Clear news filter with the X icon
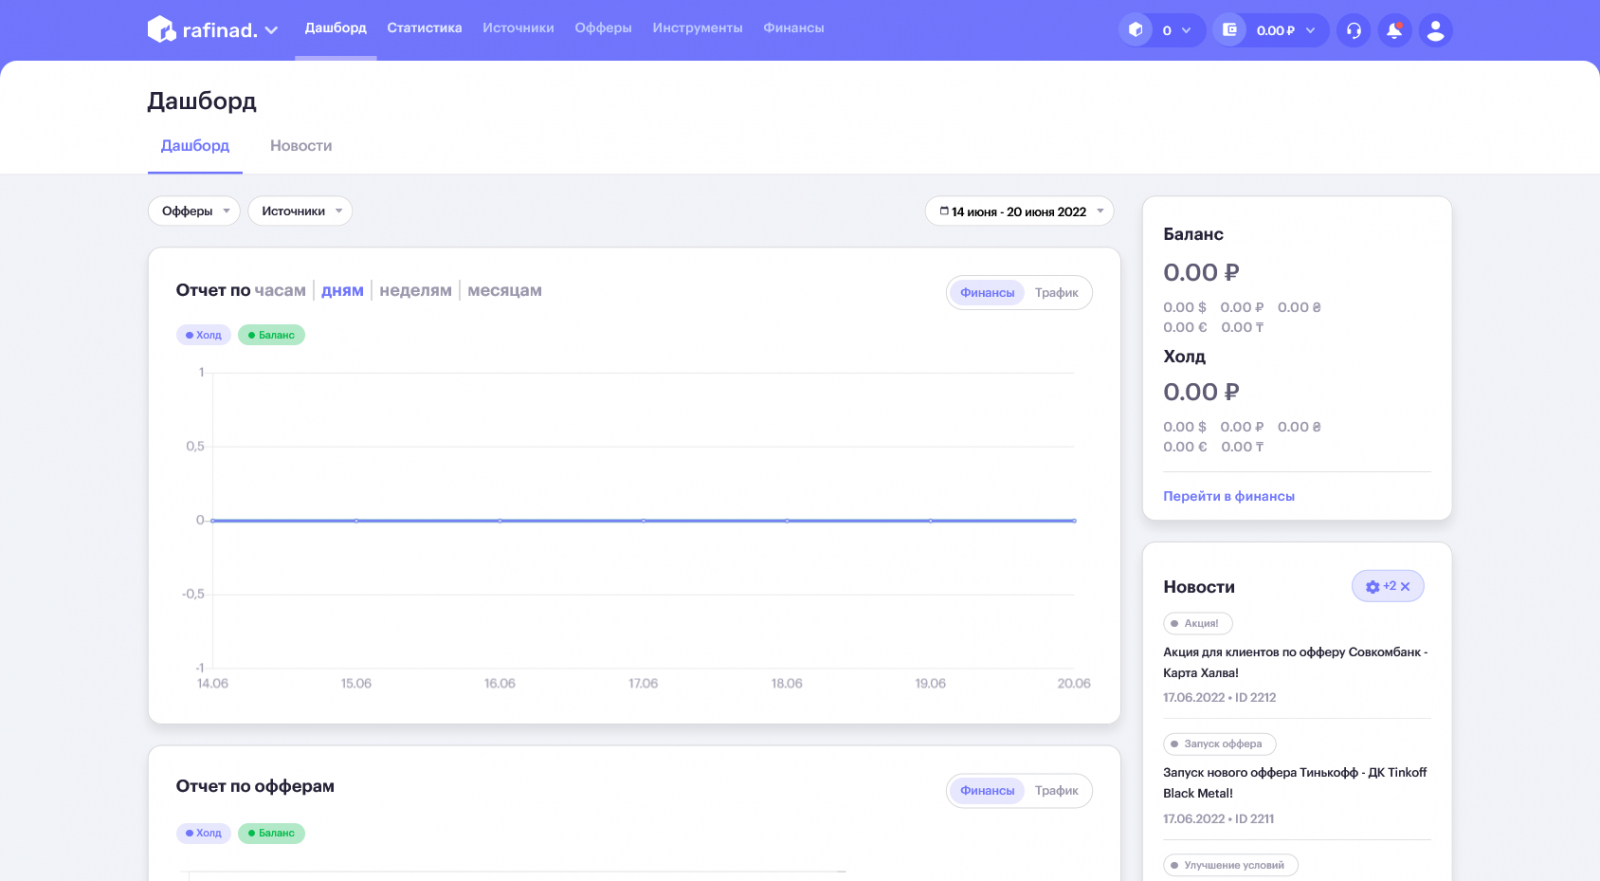Viewport: 1600px width, 881px height. coord(1405,587)
